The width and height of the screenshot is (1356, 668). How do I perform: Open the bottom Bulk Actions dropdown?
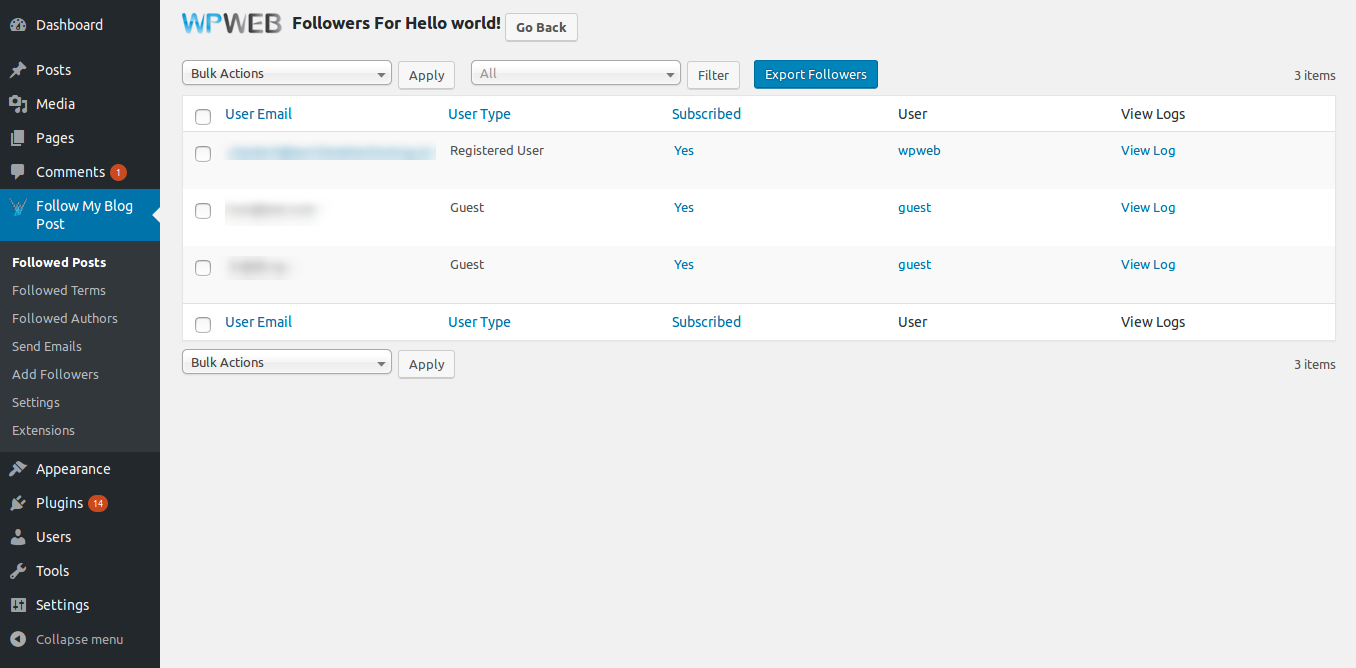(287, 363)
